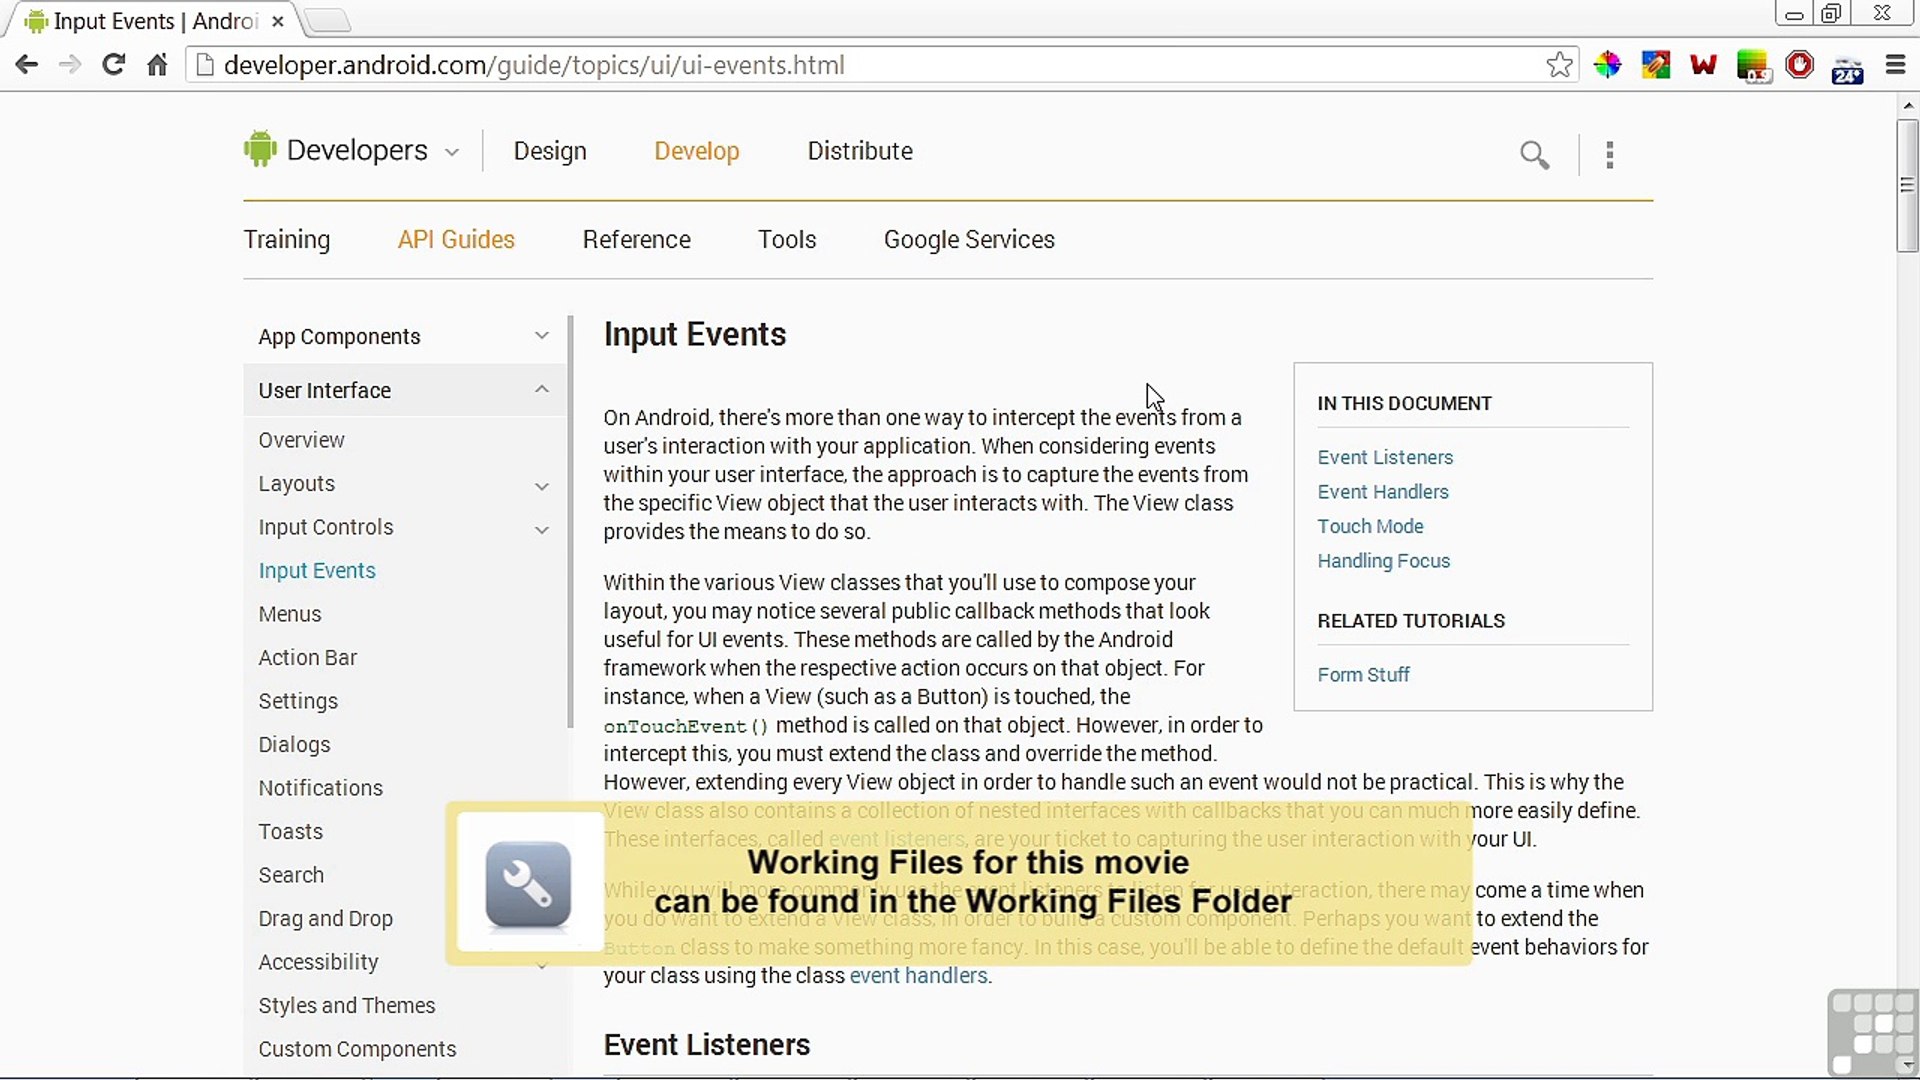Open Toasts in the sidebar
This screenshot has width=1920, height=1080.
click(x=290, y=832)
